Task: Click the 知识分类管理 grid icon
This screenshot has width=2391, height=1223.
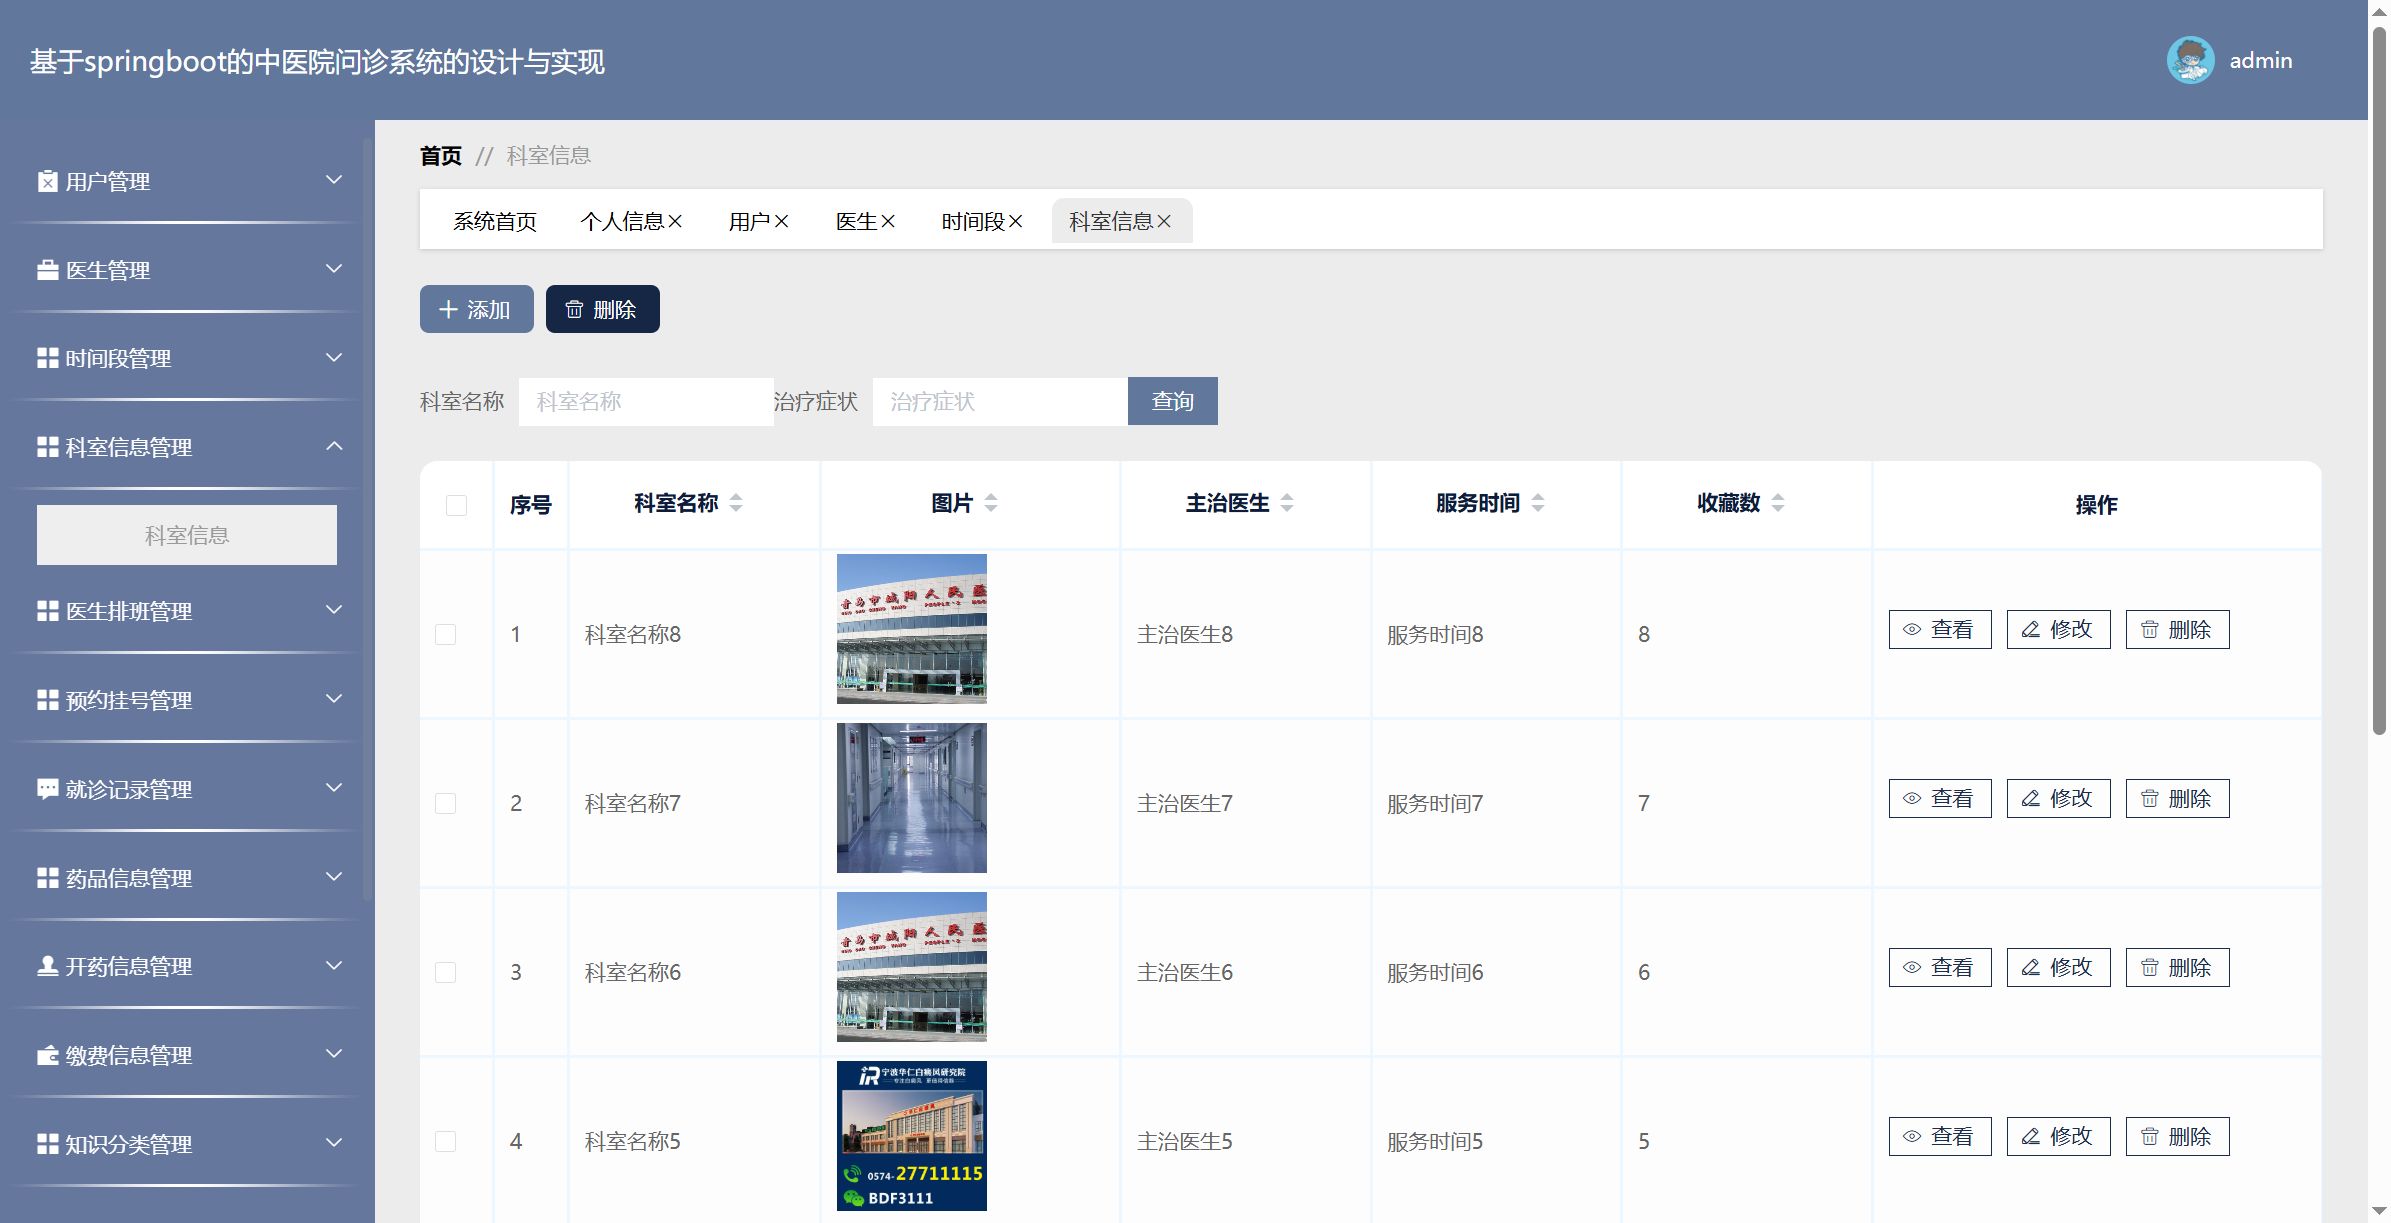Action: [47, 1144]
